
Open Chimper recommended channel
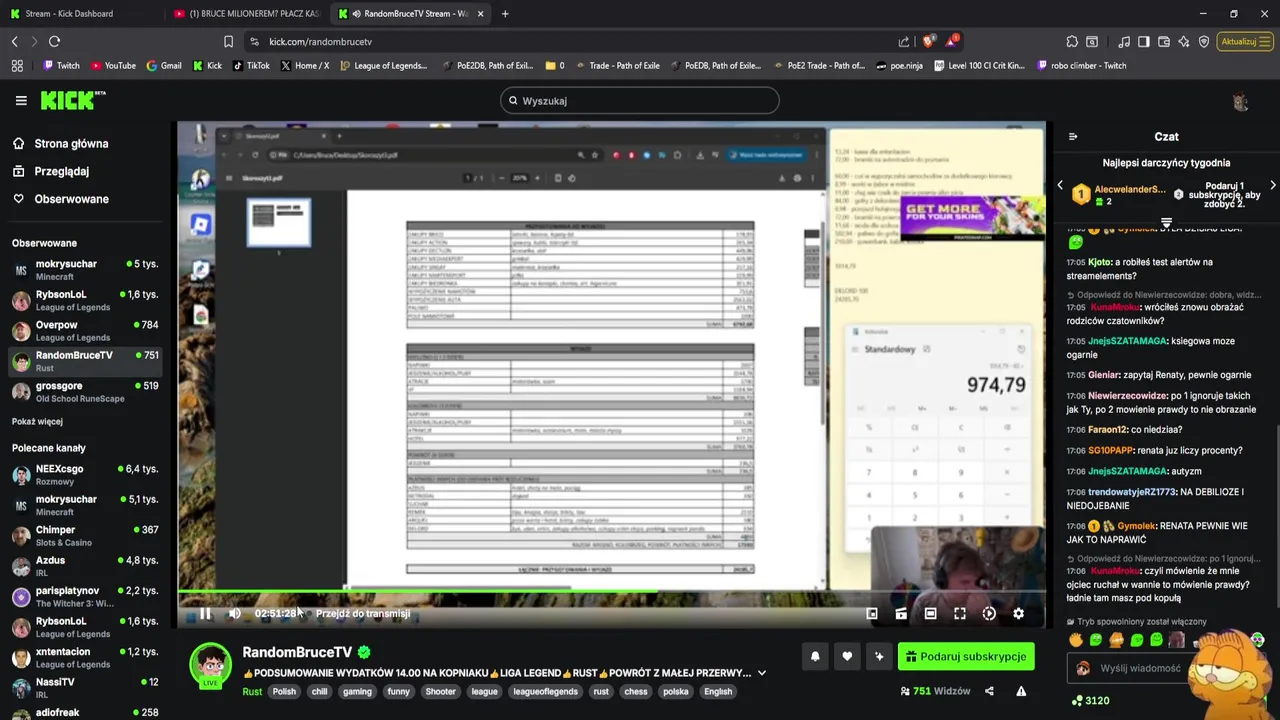pos(85,535)
